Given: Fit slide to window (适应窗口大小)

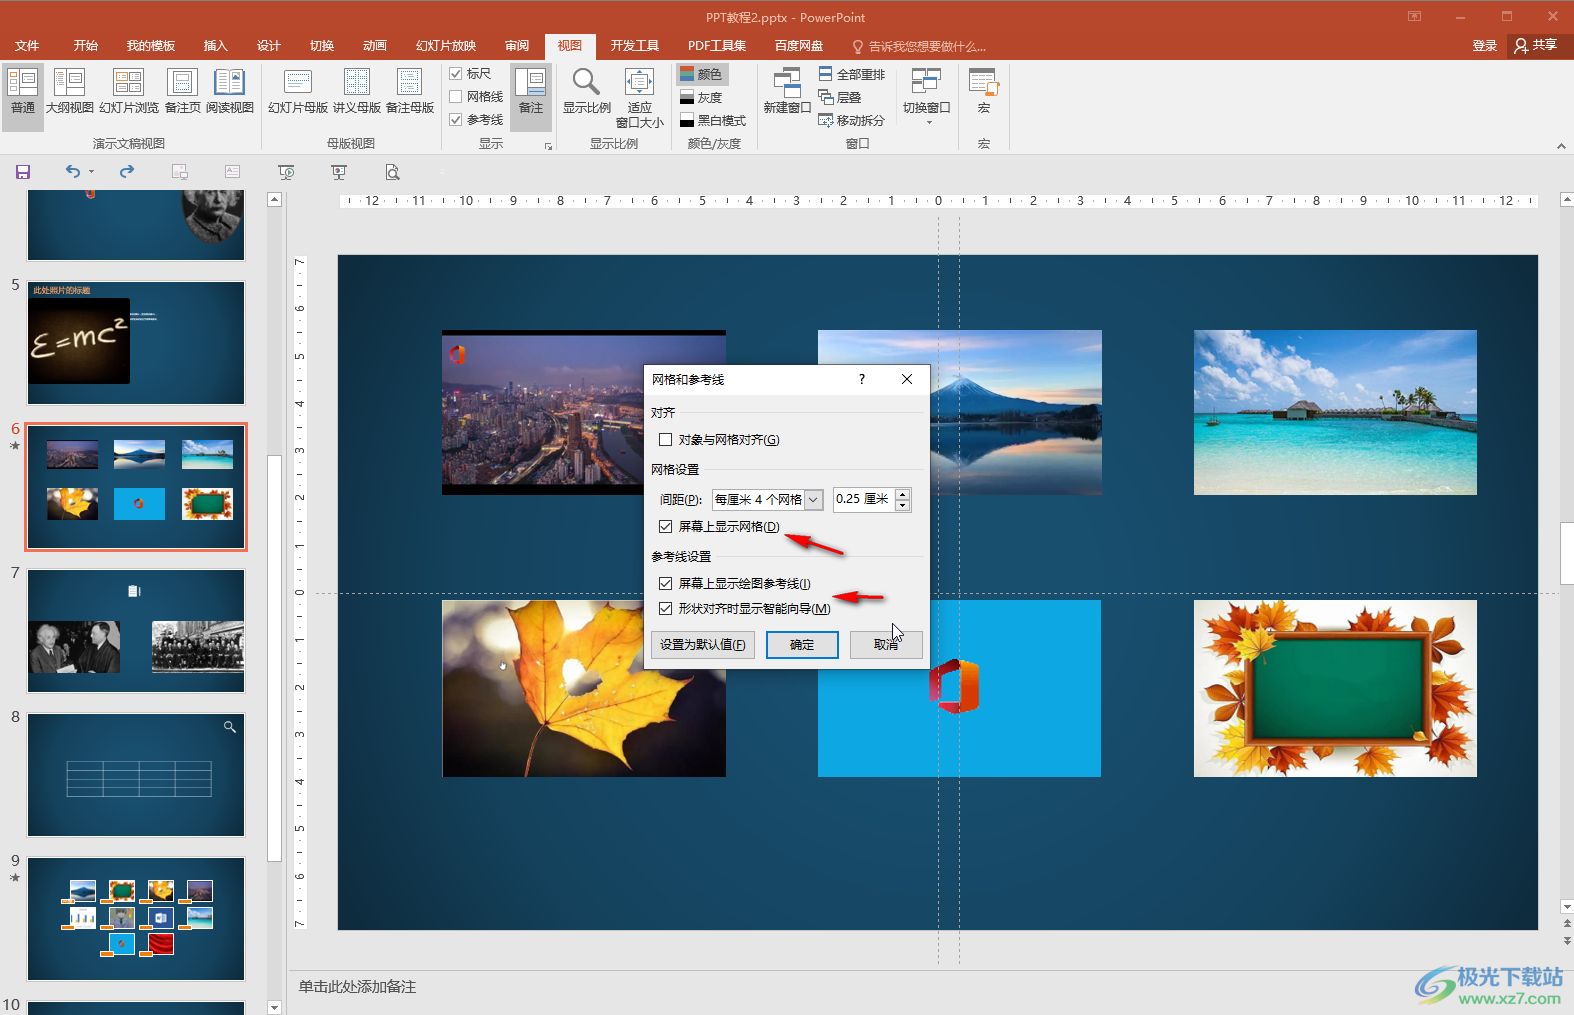Looking at the screenshot, I should pos(639,98).
